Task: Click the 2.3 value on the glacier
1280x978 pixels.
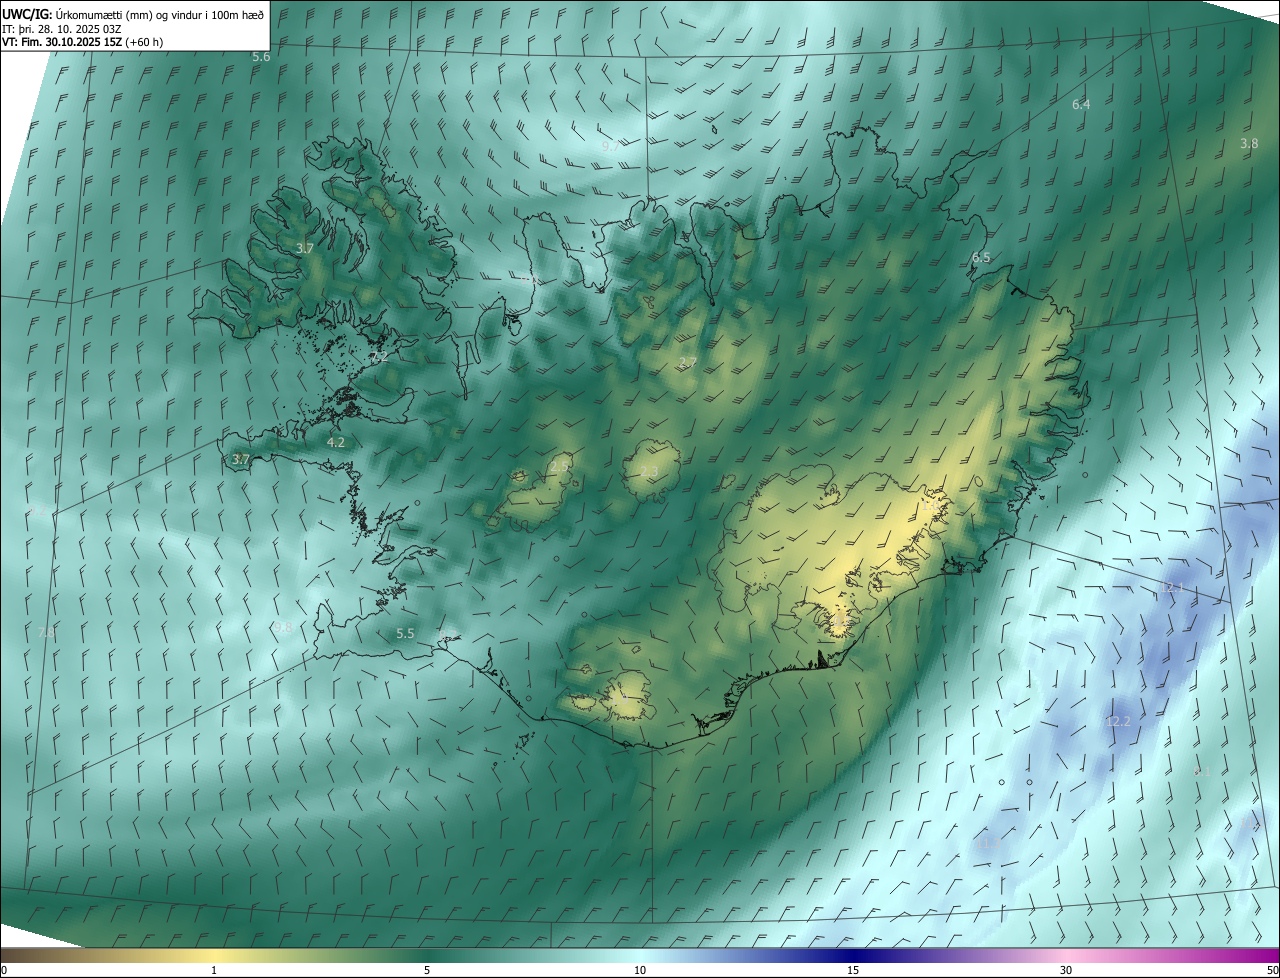Action: 650,472
